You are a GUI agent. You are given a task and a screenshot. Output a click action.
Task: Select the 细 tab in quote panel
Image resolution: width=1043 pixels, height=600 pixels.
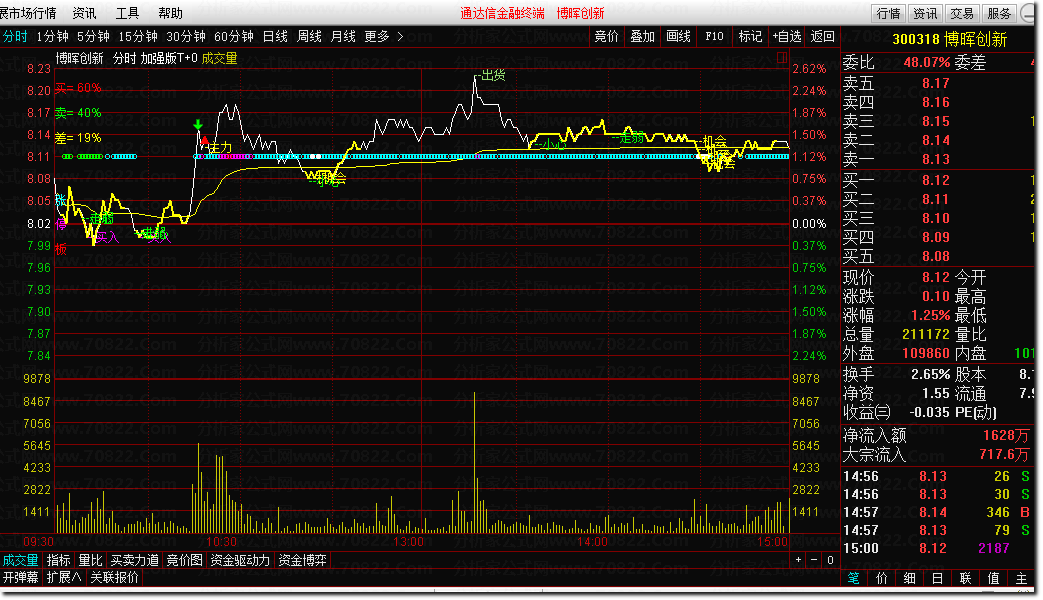909,578
